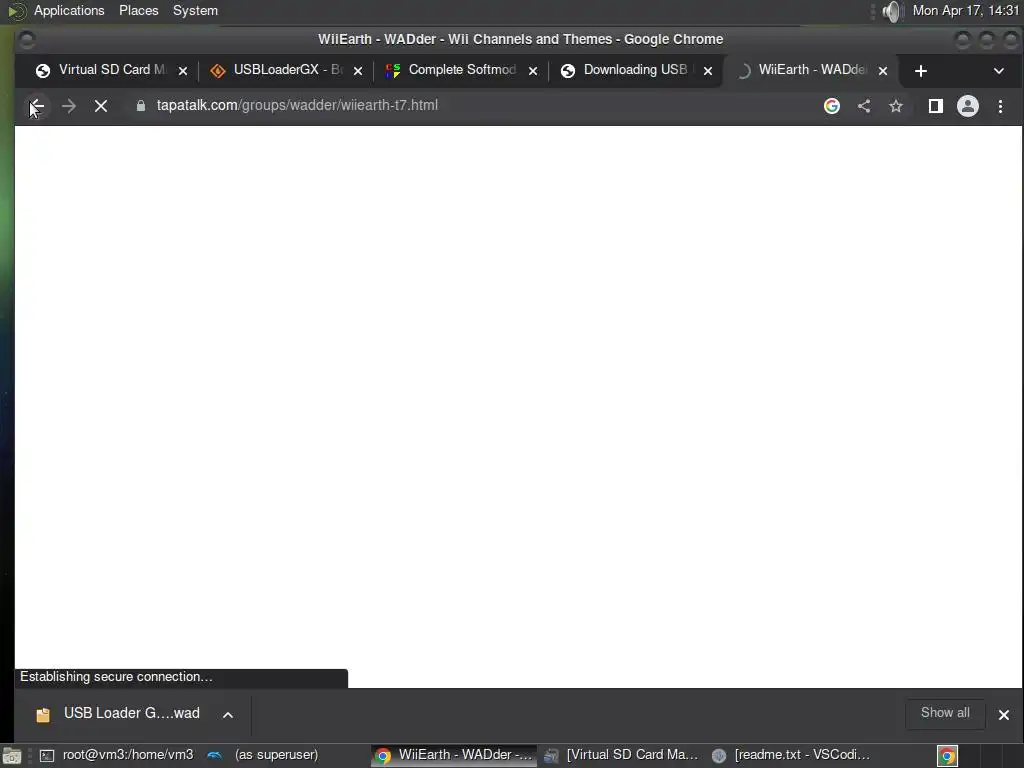Open Chrome three-dot menu
The height and width of the screenshot is (768, 1024).
coord(1000,106)
